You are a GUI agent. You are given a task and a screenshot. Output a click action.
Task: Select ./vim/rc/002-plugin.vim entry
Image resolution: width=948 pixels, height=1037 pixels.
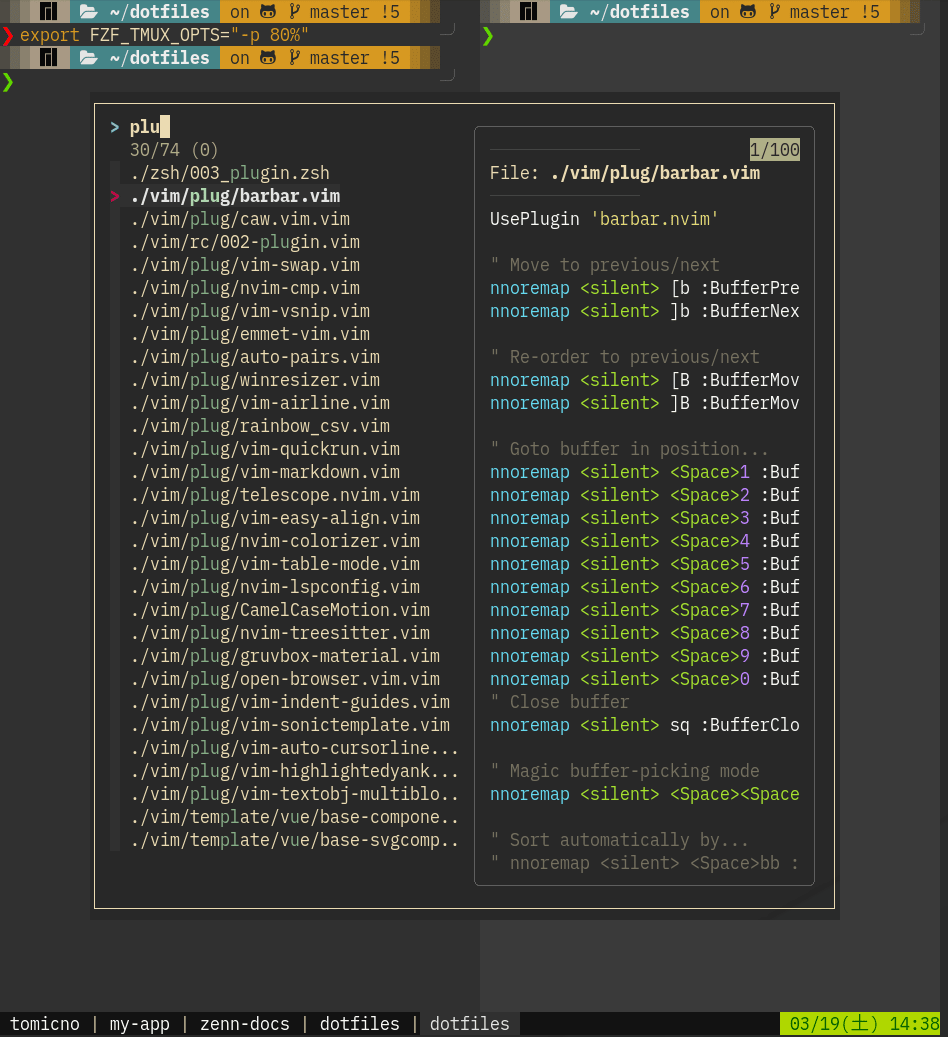click(x=245, y=242)
